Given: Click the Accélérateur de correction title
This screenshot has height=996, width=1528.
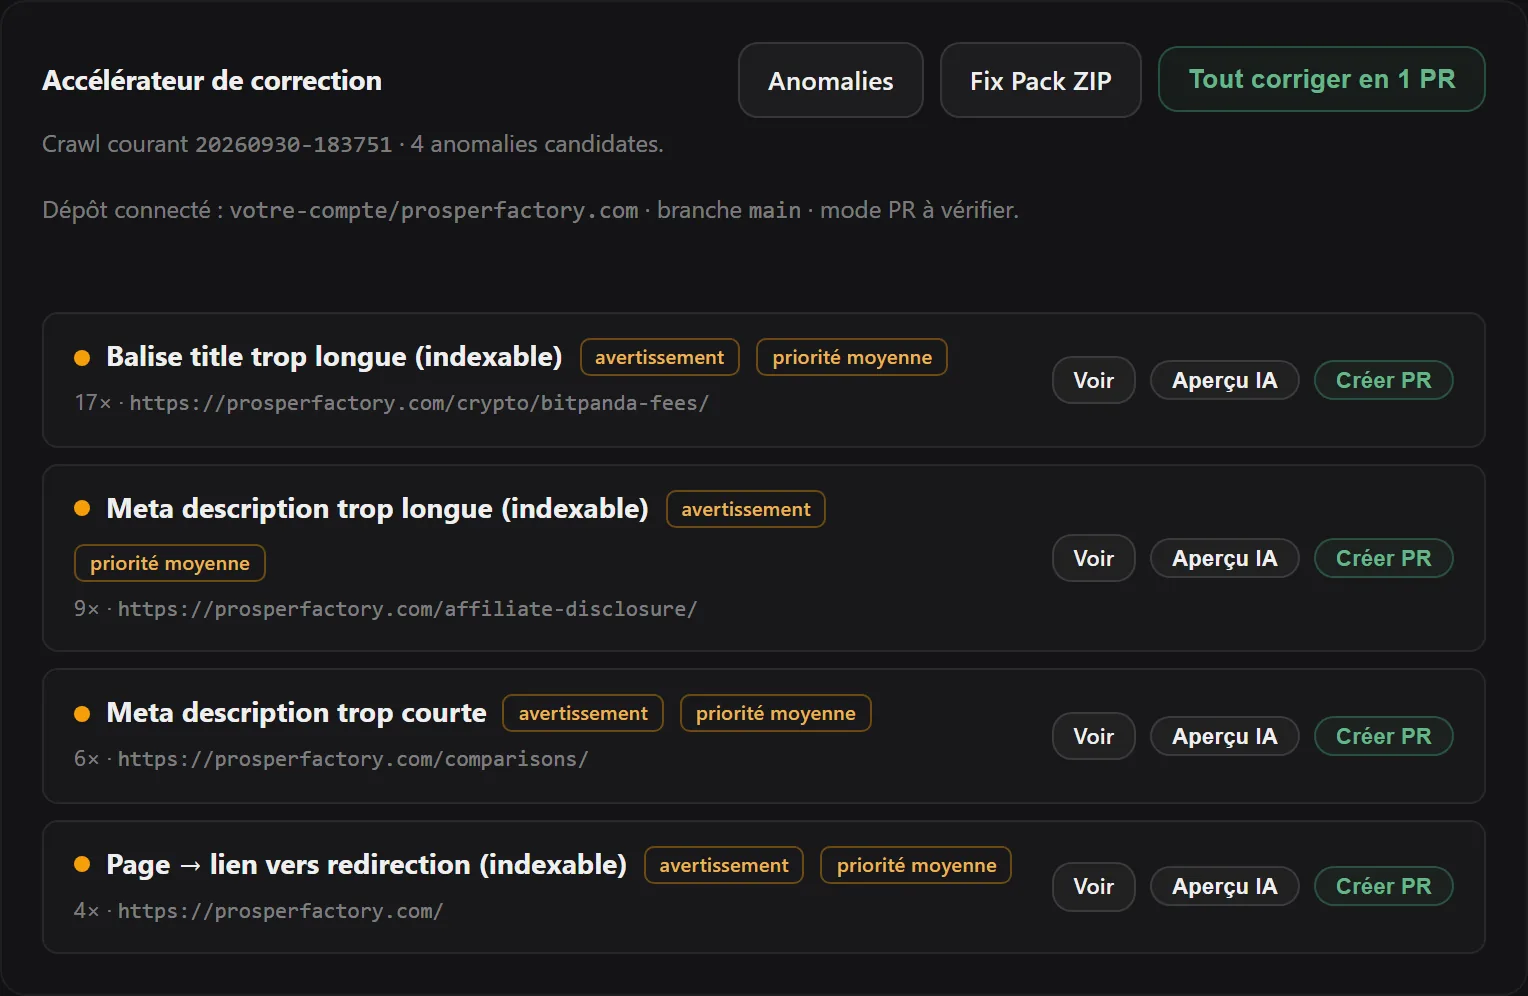Looking at the screenshot, I should tap(212, 80).
